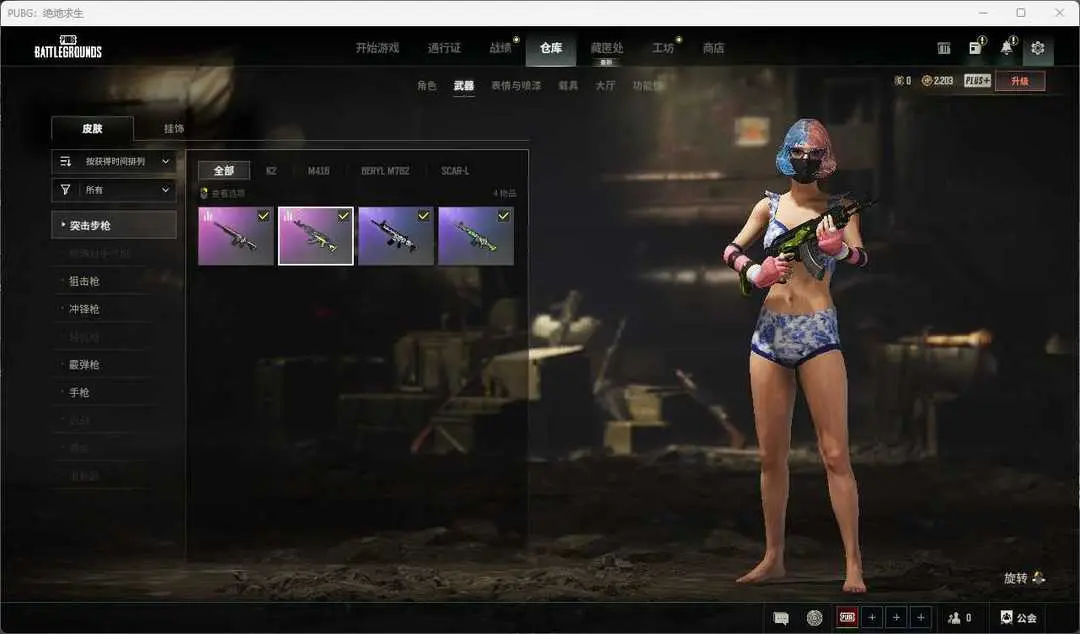Click the 公会 guild emblem icon
The image size is (1080, 634).
(x=1006, y=617)
